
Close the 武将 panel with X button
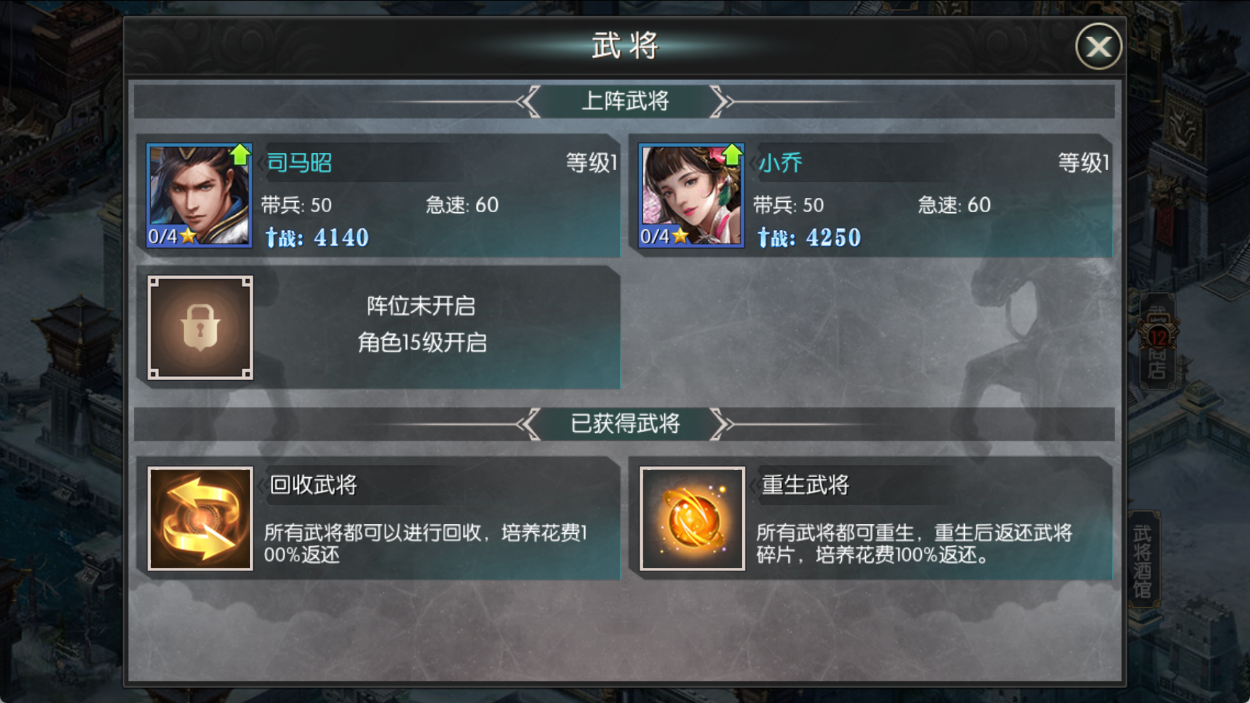click(x=1098, y=46)
